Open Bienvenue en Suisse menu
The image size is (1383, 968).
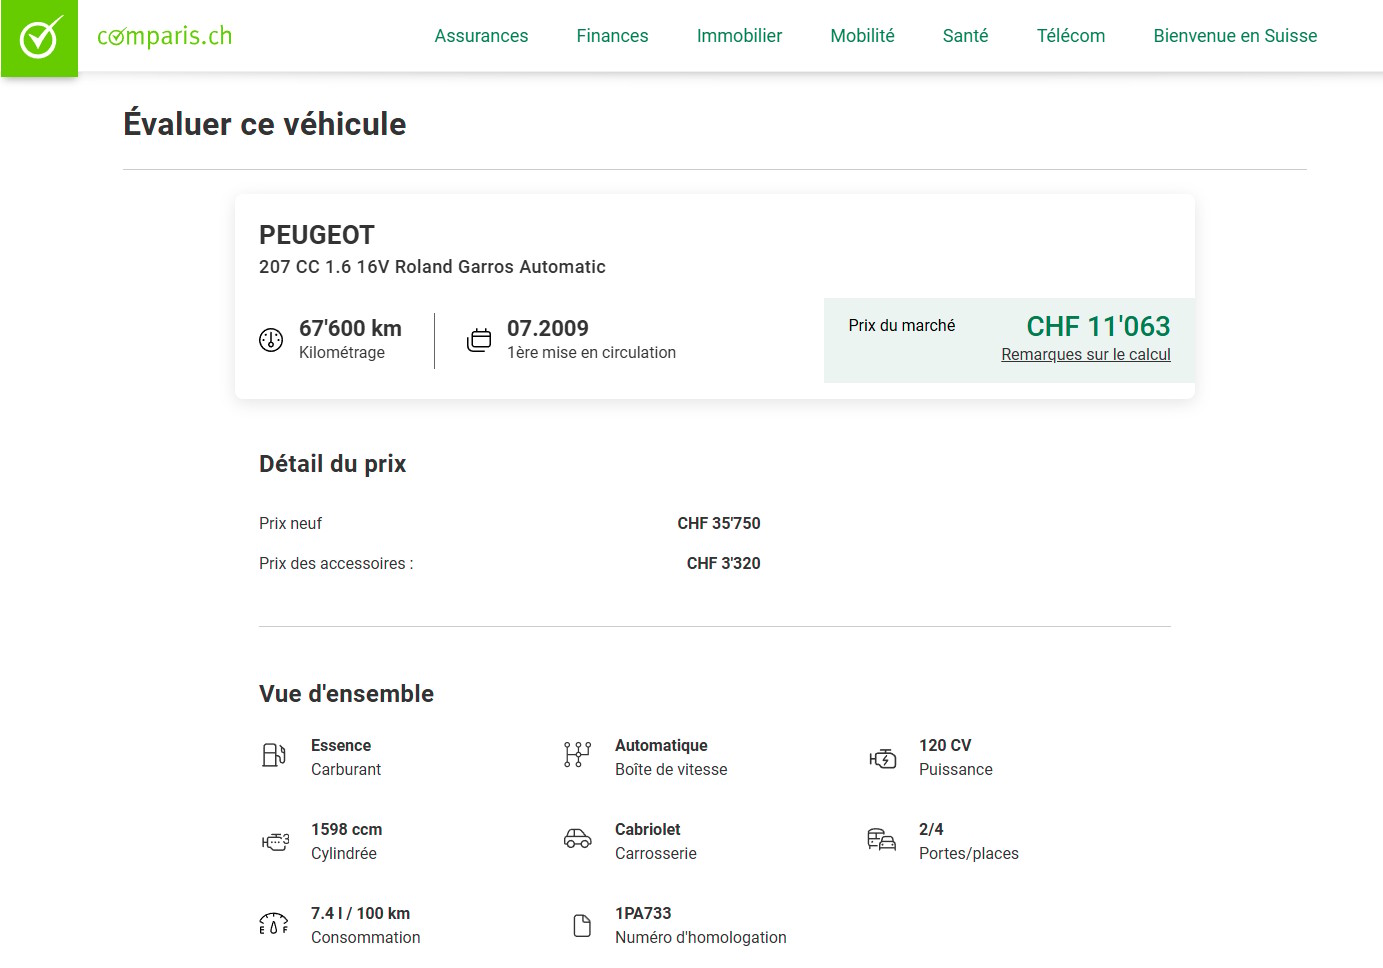1235,36
